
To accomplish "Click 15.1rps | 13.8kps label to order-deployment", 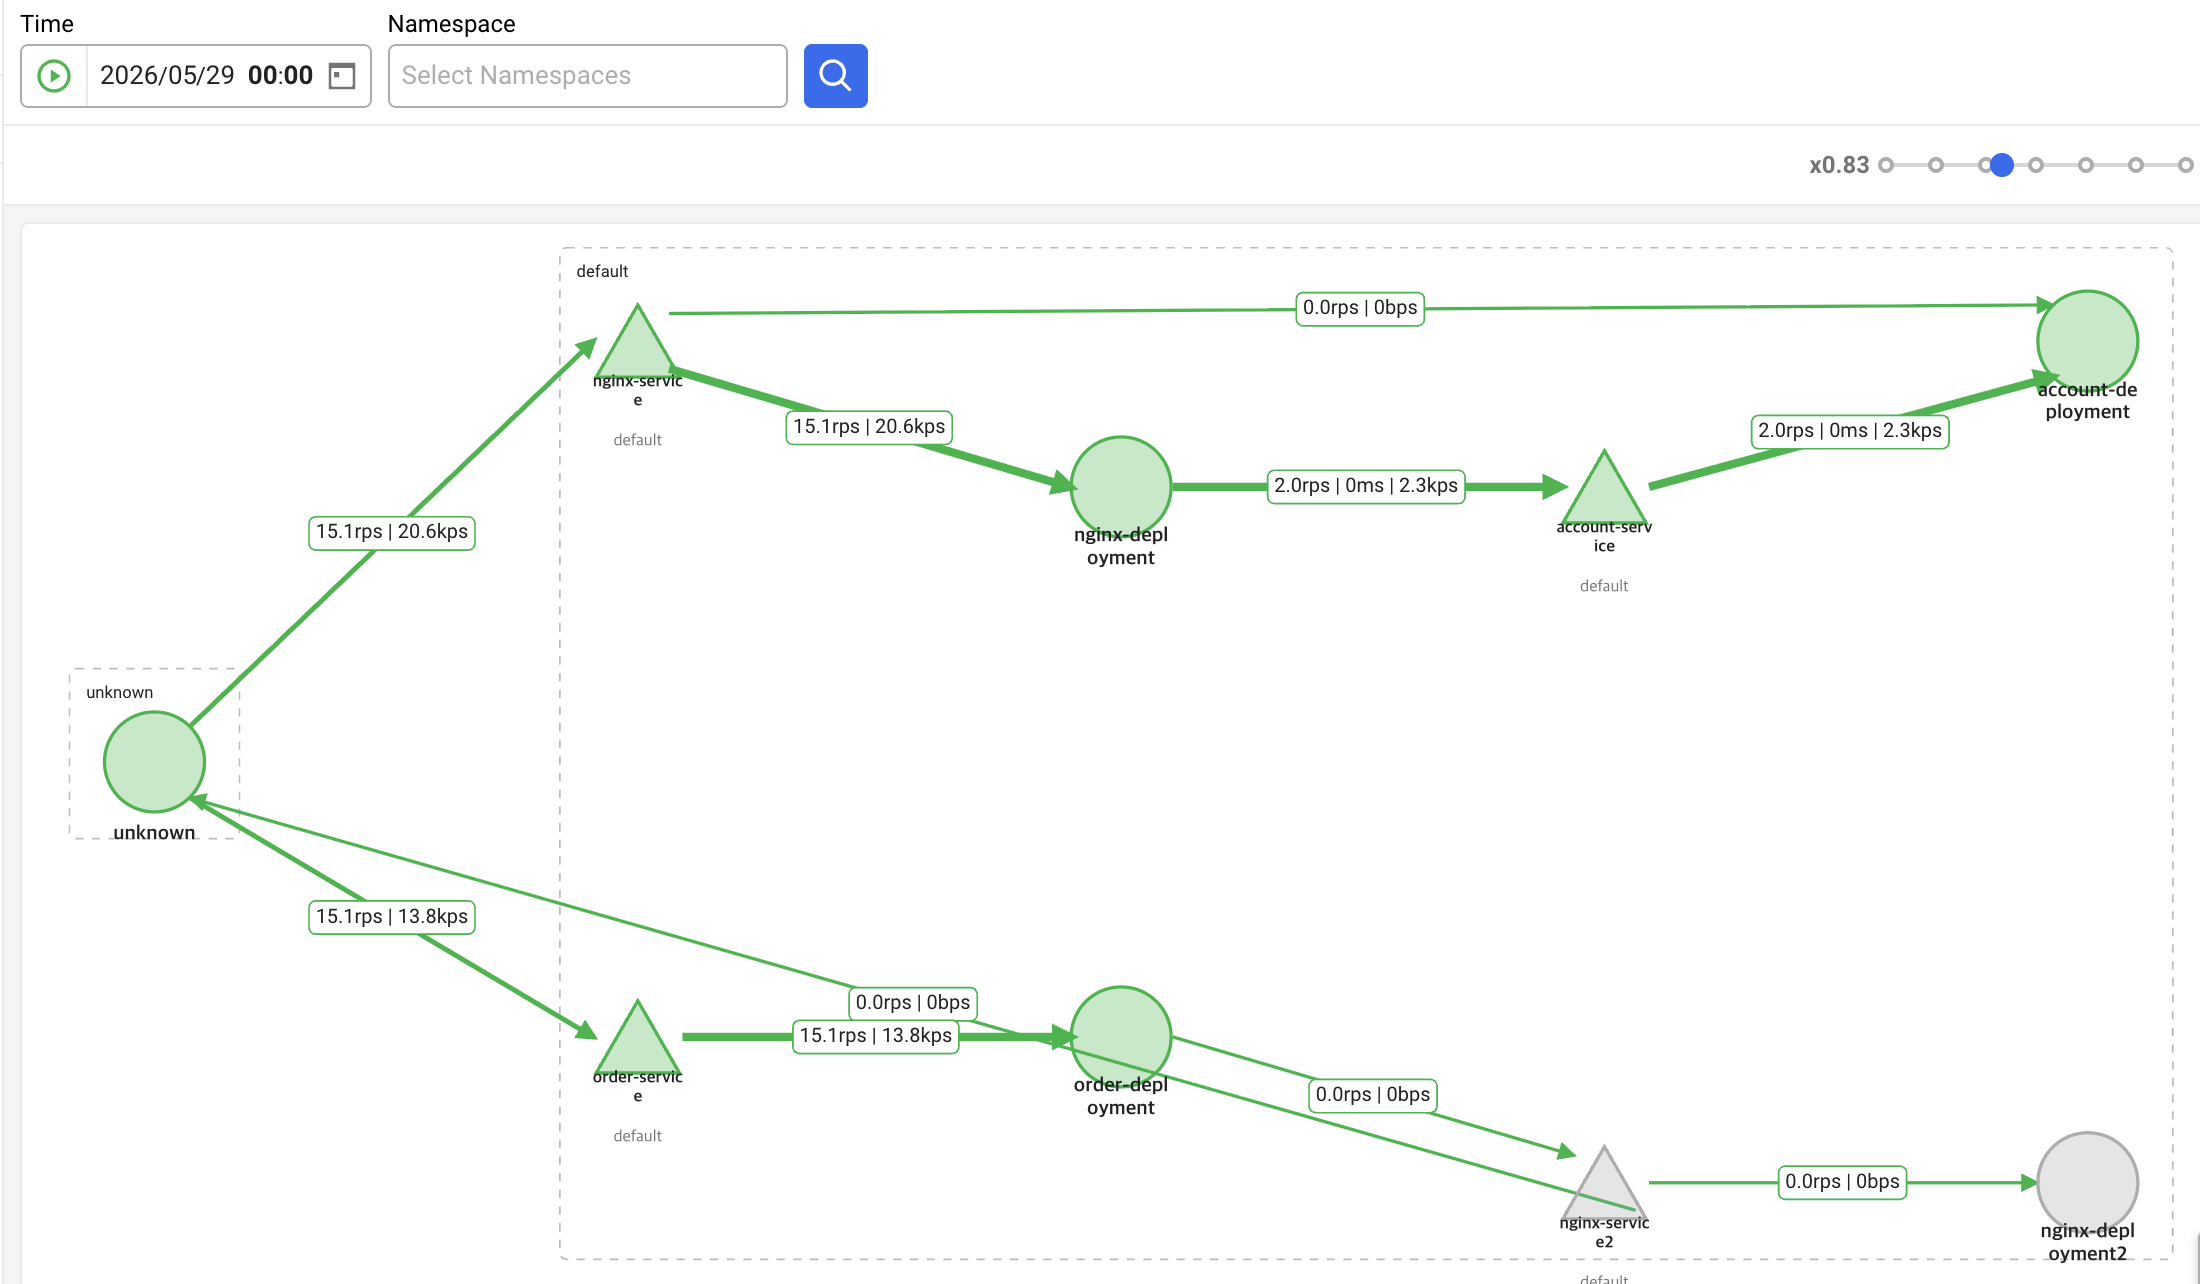I will click(x=876, y=1036).
